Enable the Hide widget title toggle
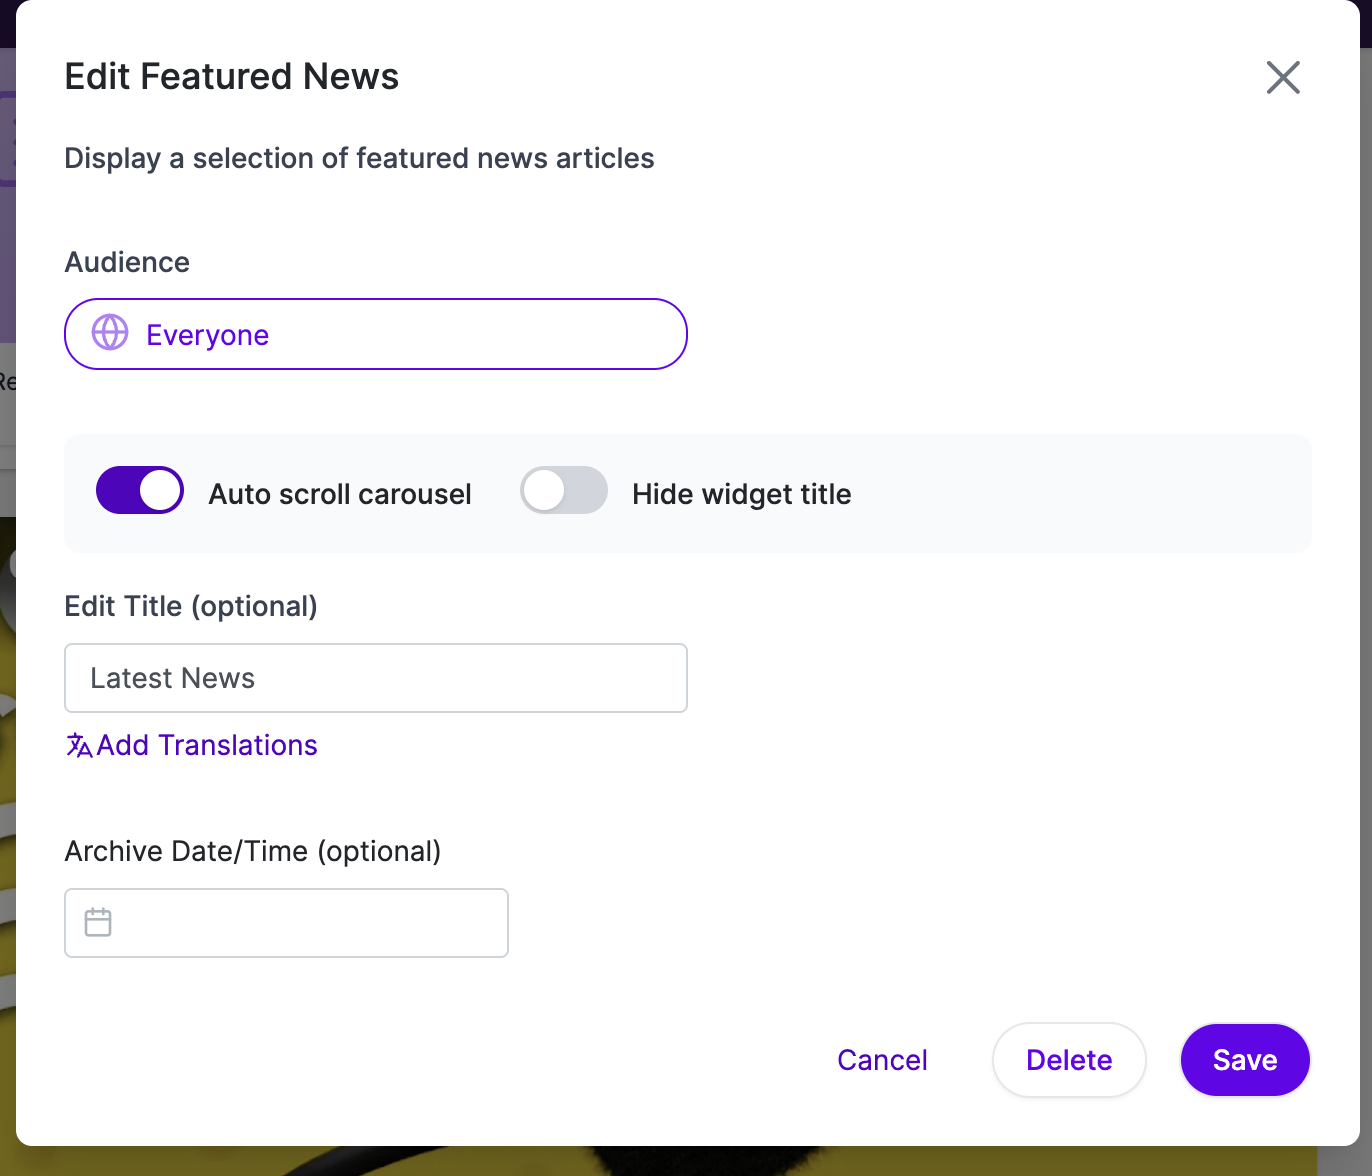 click(564, 490)
